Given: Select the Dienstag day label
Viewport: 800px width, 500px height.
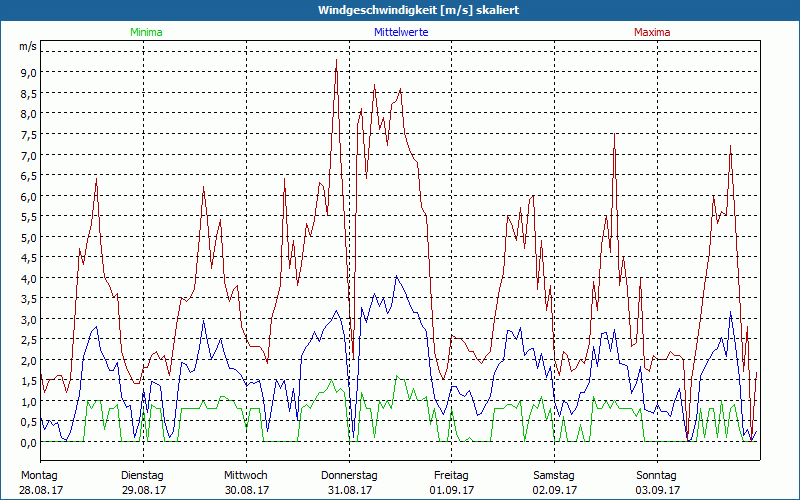Looking at the screenshot, I should (142, 475).
